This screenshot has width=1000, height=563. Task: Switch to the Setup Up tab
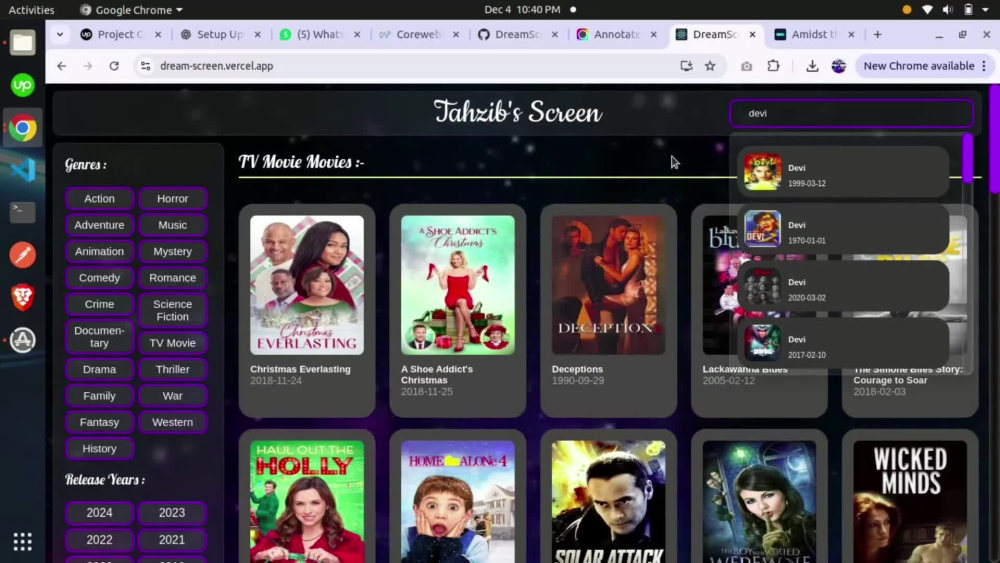(x=221, y=34)
